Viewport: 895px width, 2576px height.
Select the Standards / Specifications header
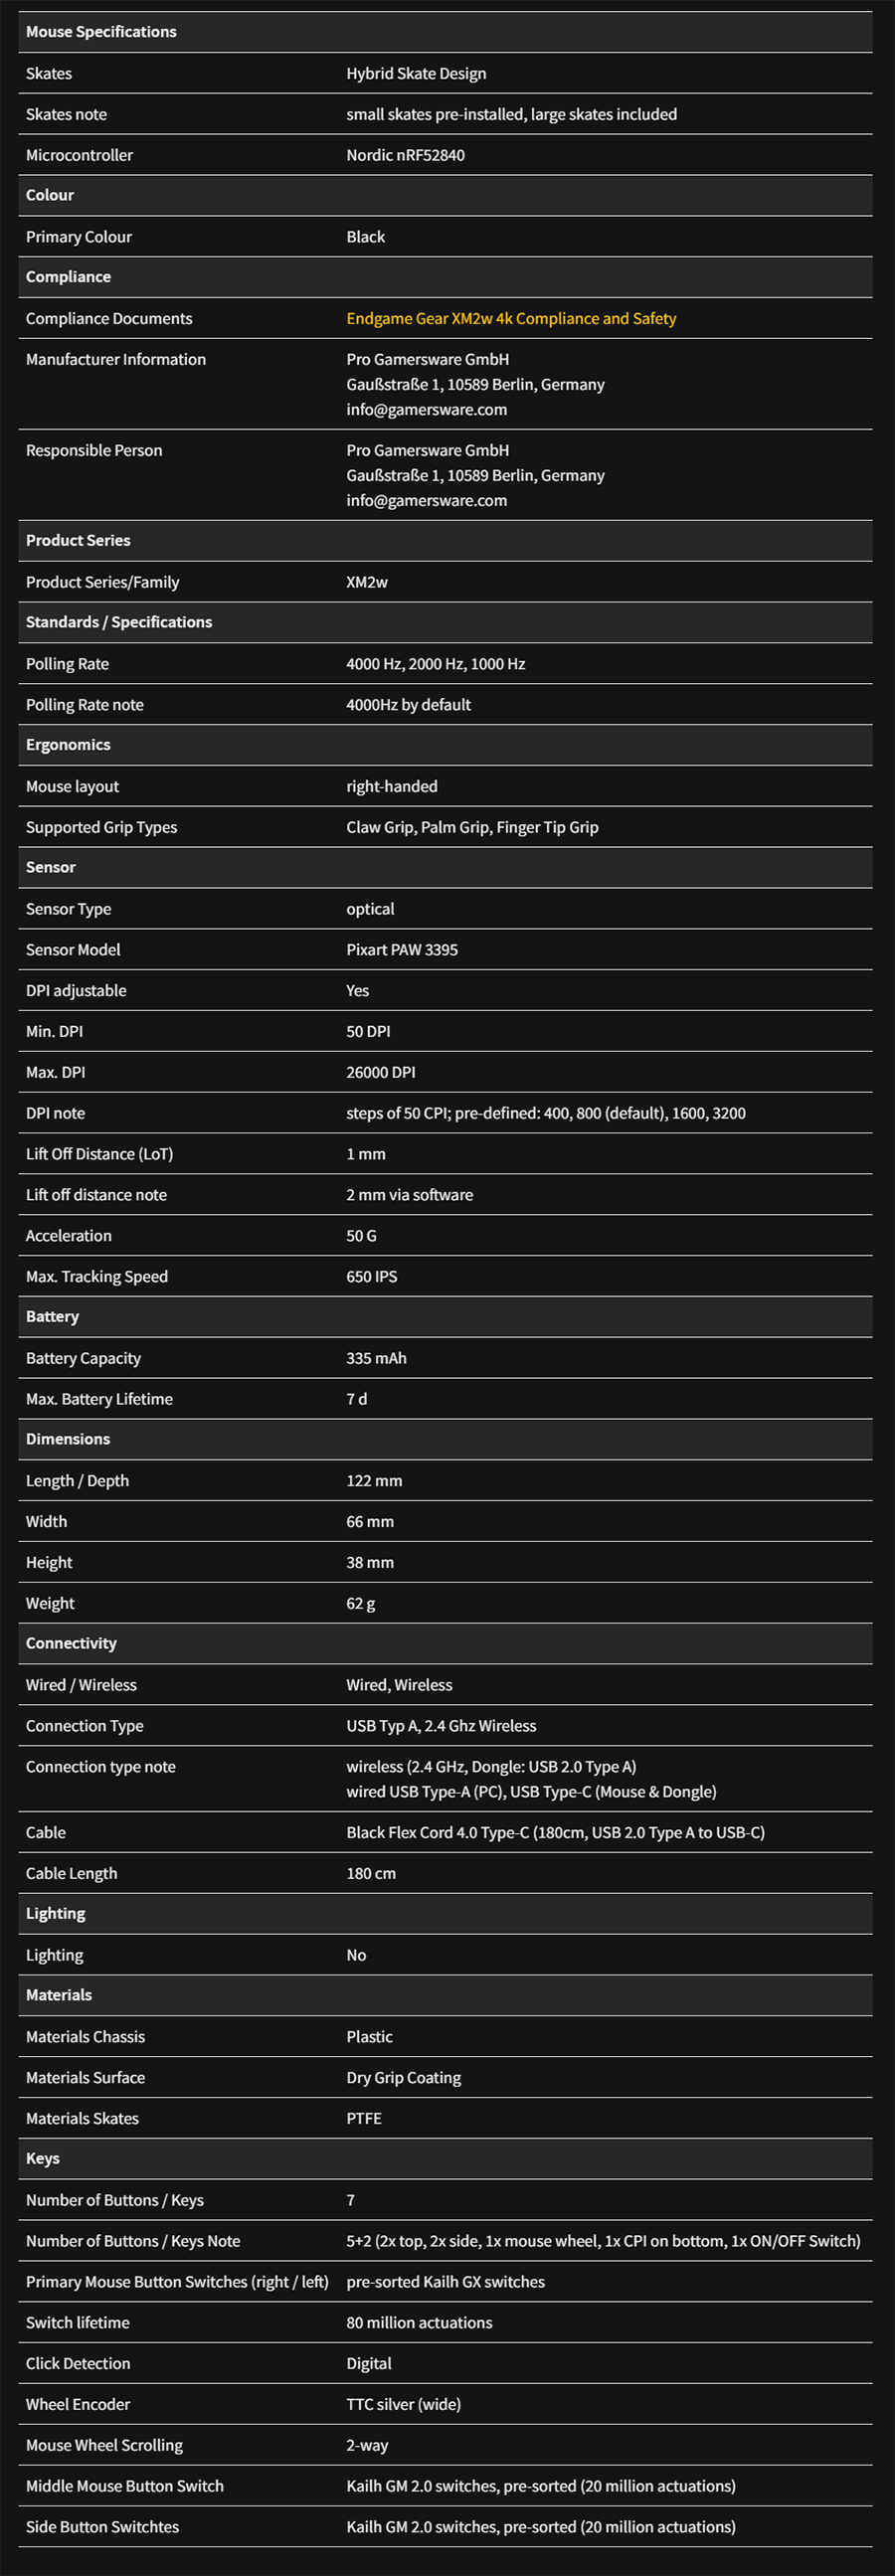click(x=119, y=622)
